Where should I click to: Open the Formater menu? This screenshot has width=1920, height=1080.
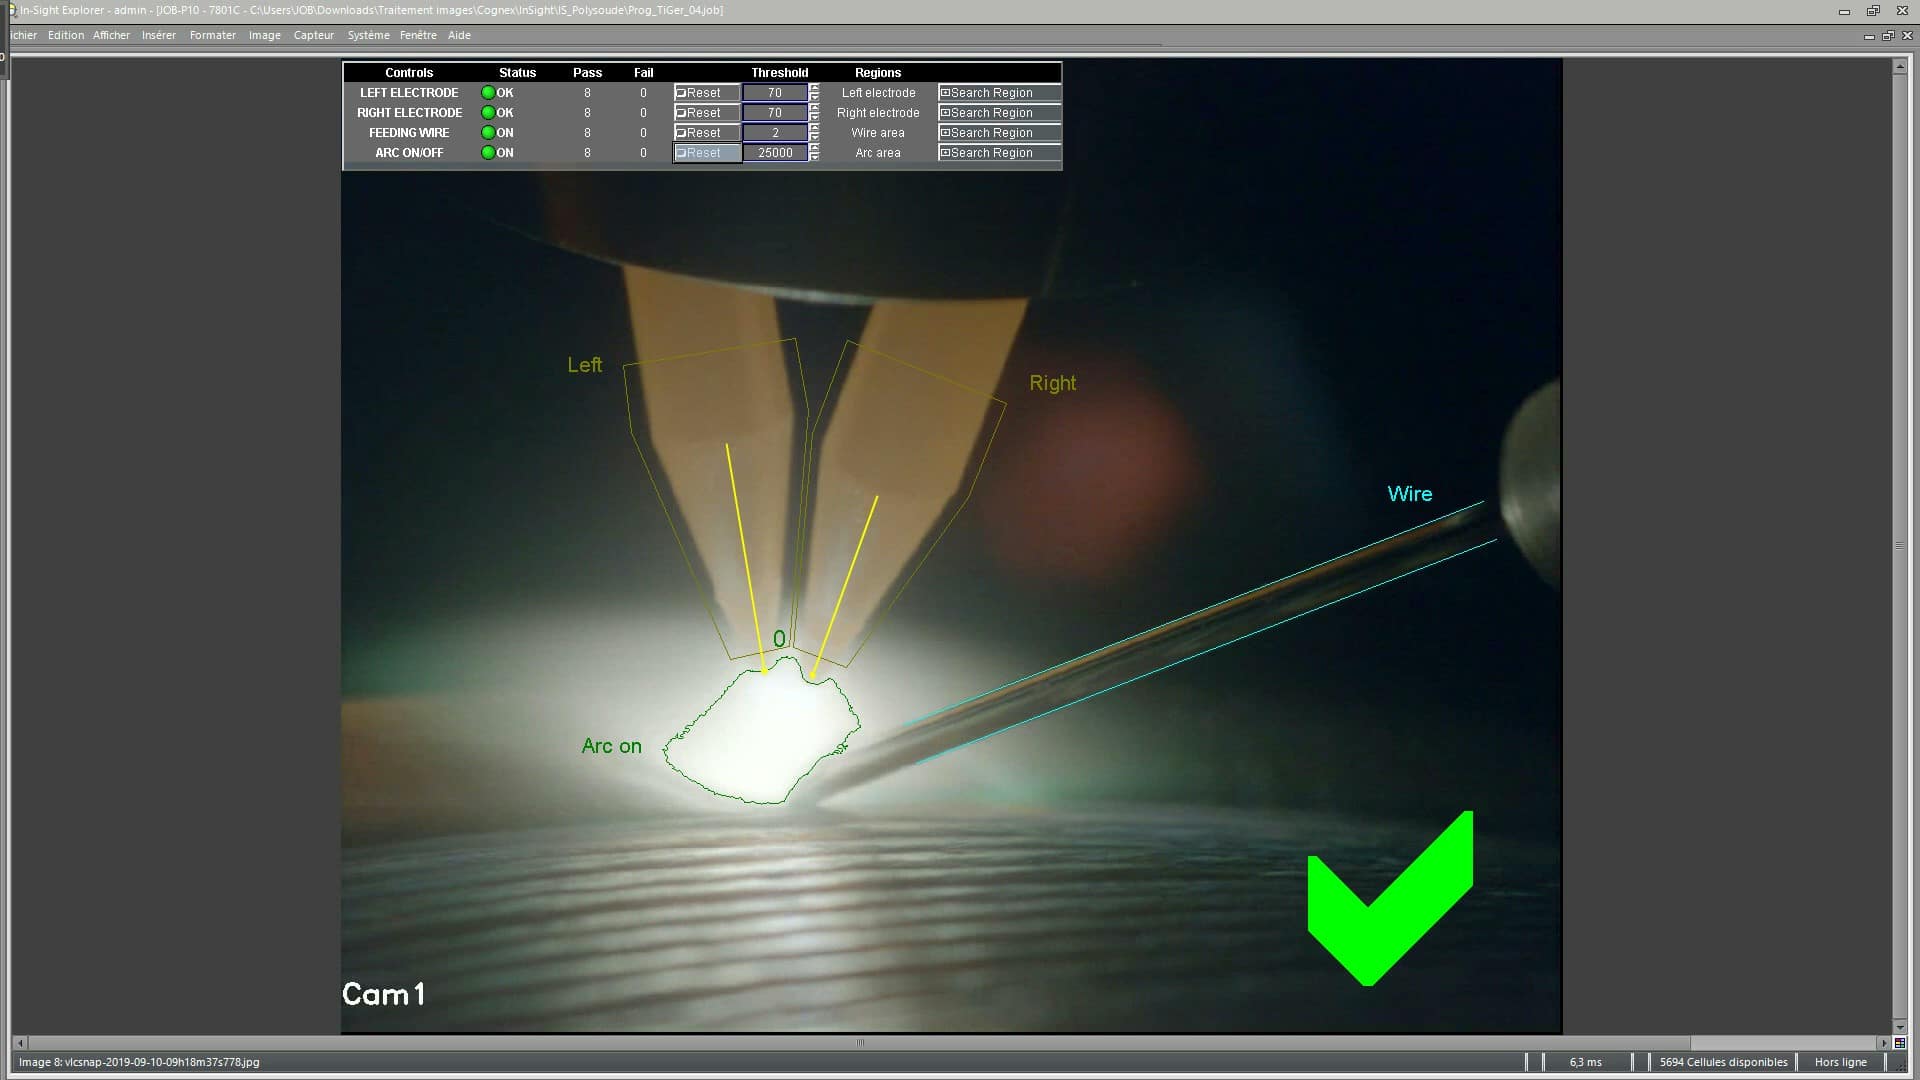click(213, 35)
